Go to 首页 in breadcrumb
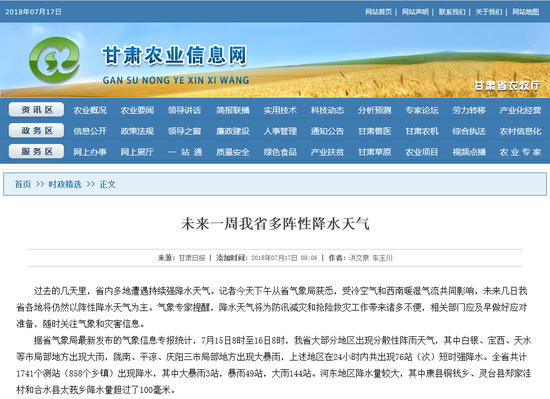Viewport: 550px width, 399px height. click(23, 184)
